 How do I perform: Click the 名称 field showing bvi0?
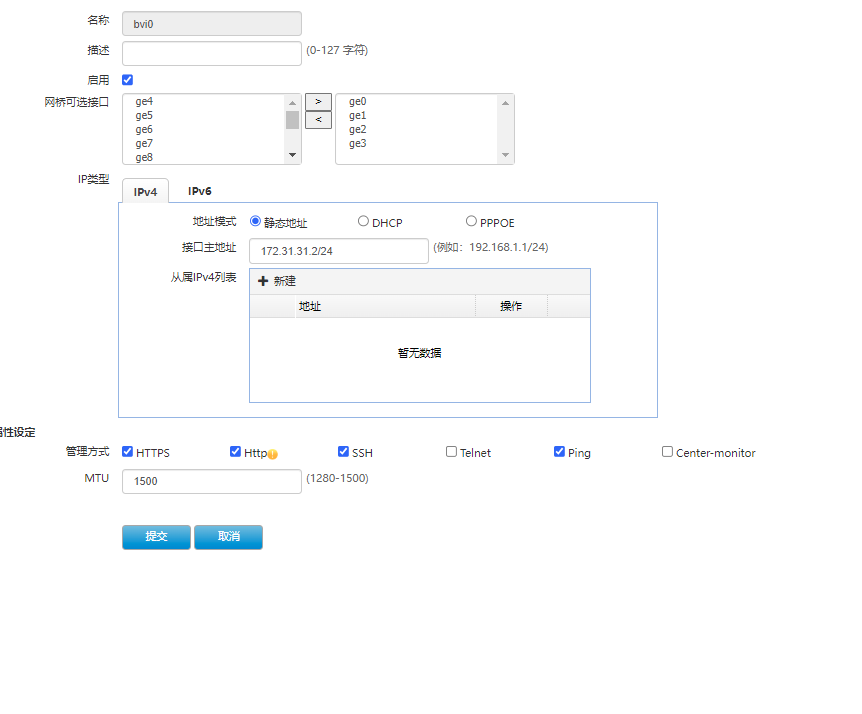pos(212,24)
